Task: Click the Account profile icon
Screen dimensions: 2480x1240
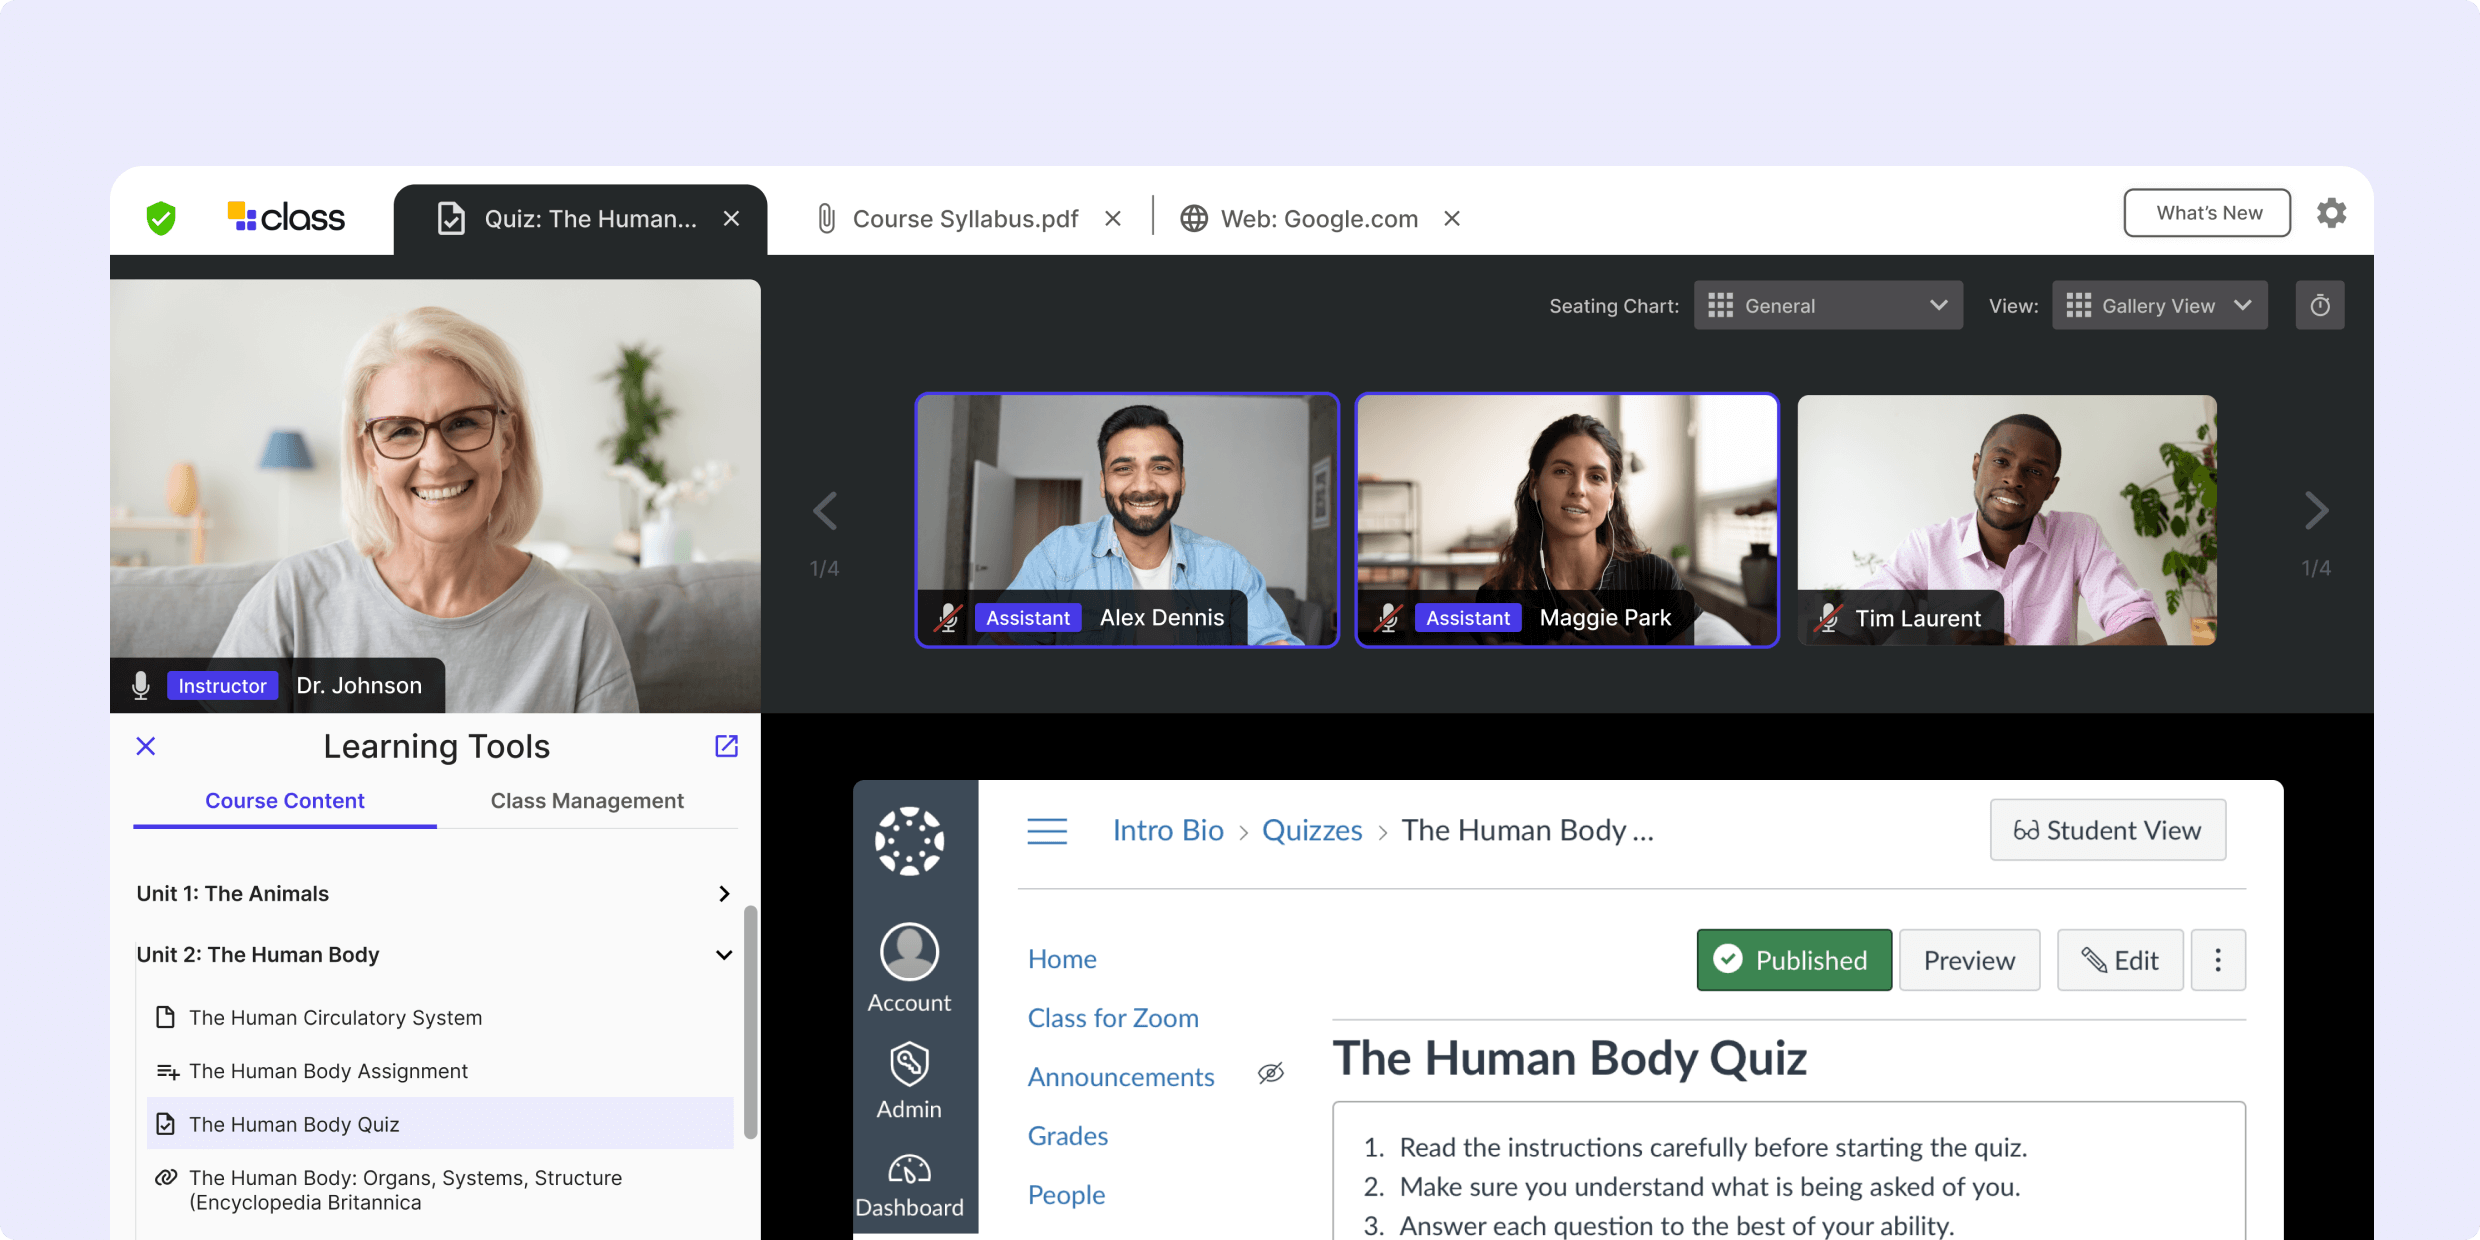Action: pyautogui.click(x=909, y=949)
